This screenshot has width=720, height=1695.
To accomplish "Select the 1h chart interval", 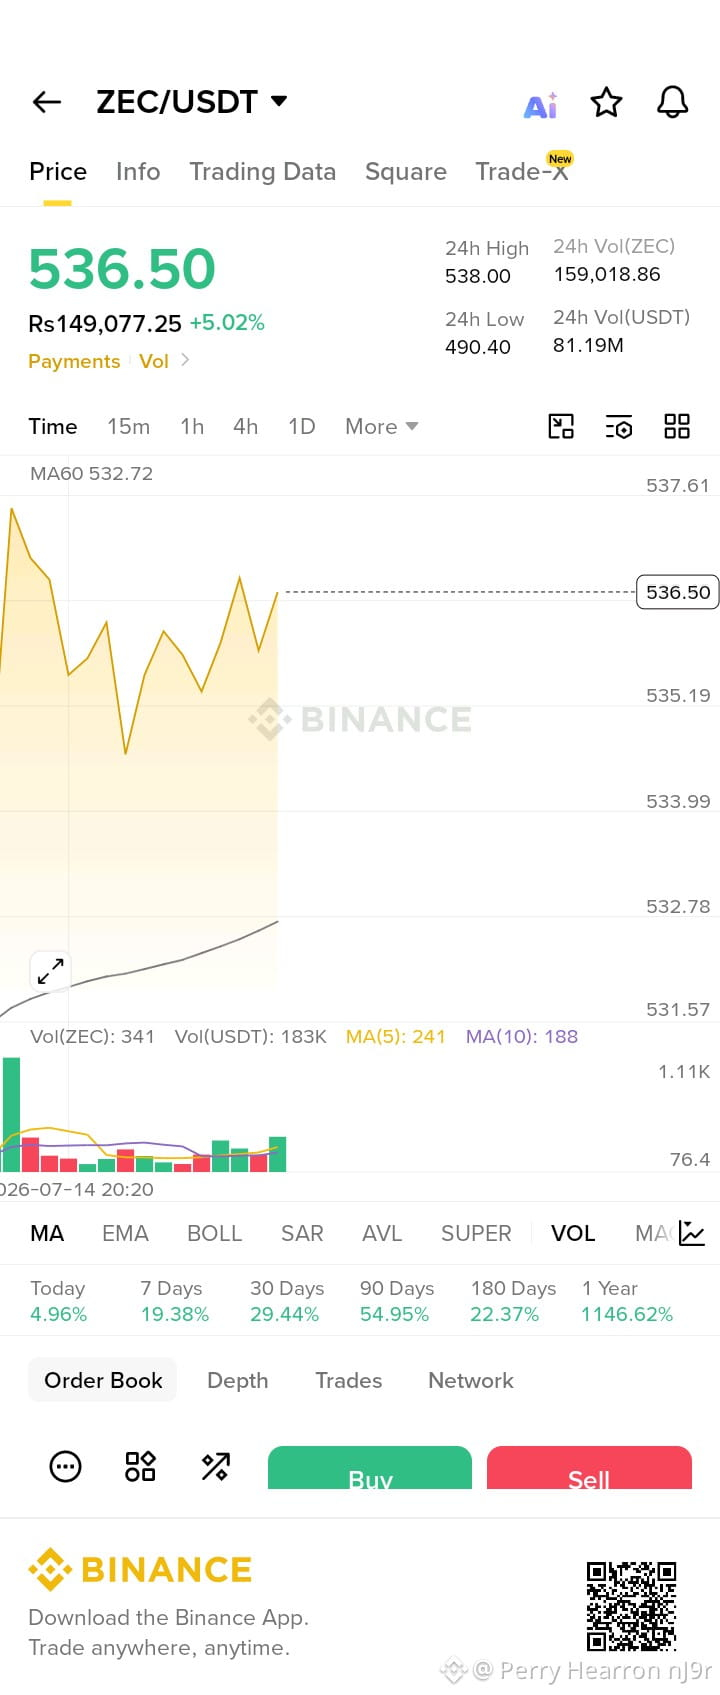I will coord(192,427).
